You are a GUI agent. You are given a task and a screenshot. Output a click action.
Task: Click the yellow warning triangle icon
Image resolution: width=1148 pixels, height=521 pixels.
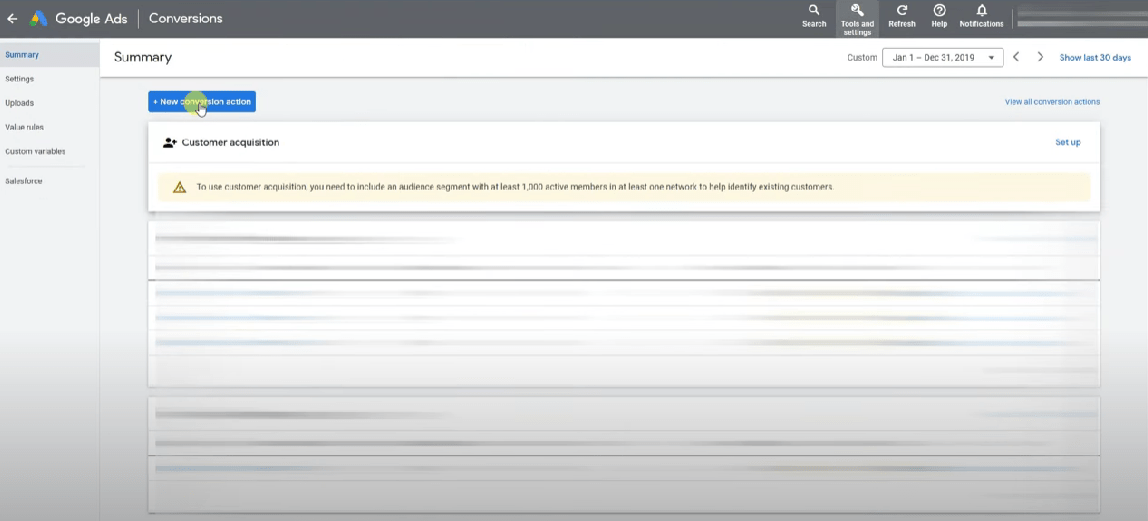pos(179,187)
